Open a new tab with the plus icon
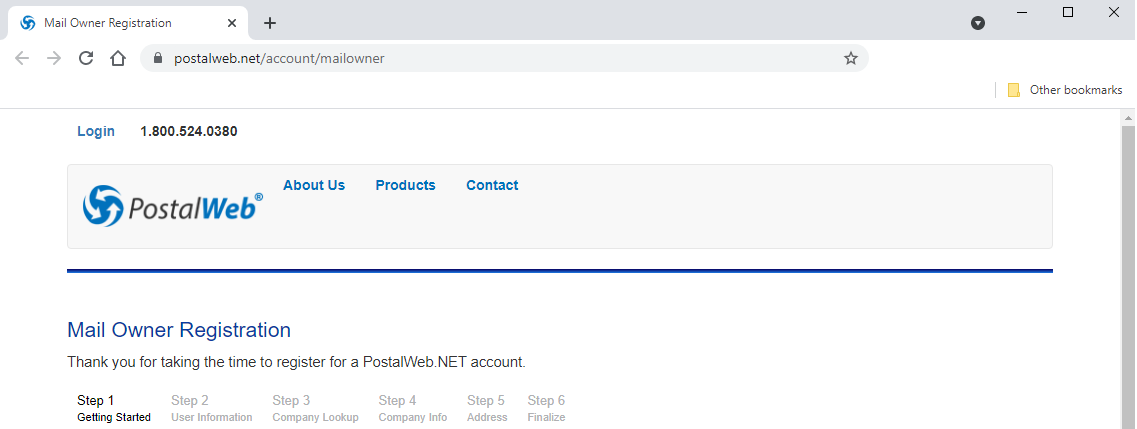Viewport: 1137px width, 429px height. [270, 23]
